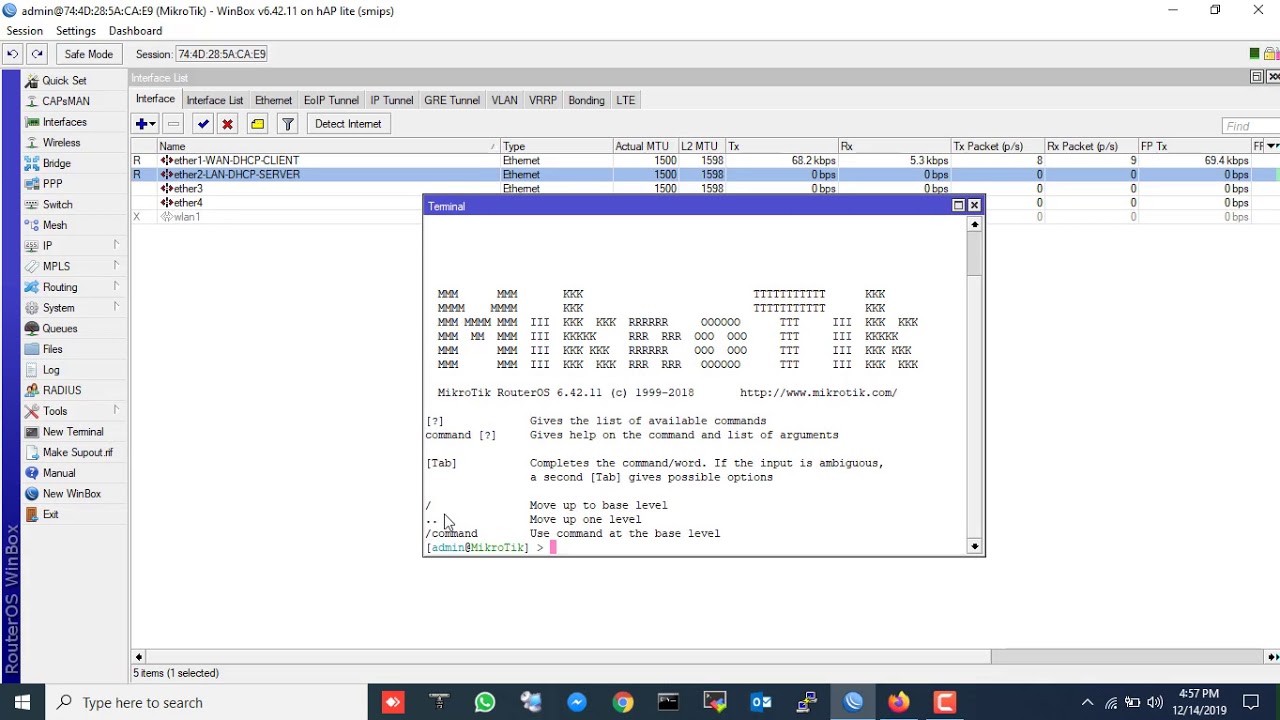The image size is (1280, 720).
Task: Click the Find search field
Action: click(x=1250, y=126)
